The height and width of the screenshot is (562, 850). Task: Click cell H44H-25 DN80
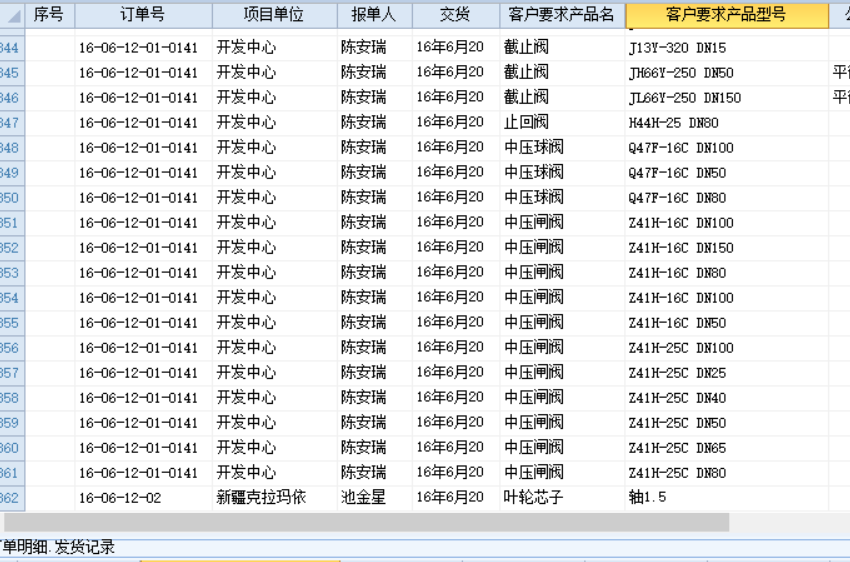coord(726,122)
